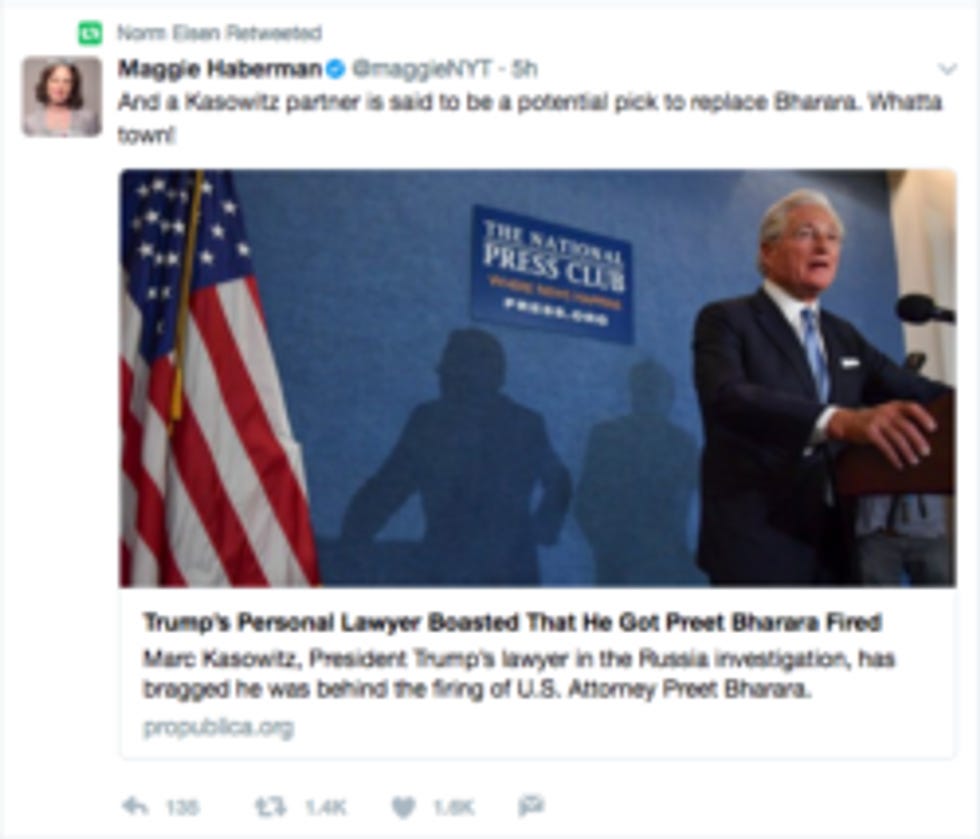This screenshot has height=839, width=980.
Task: View the 1.4K retweets count
Action: coord(326,808)
